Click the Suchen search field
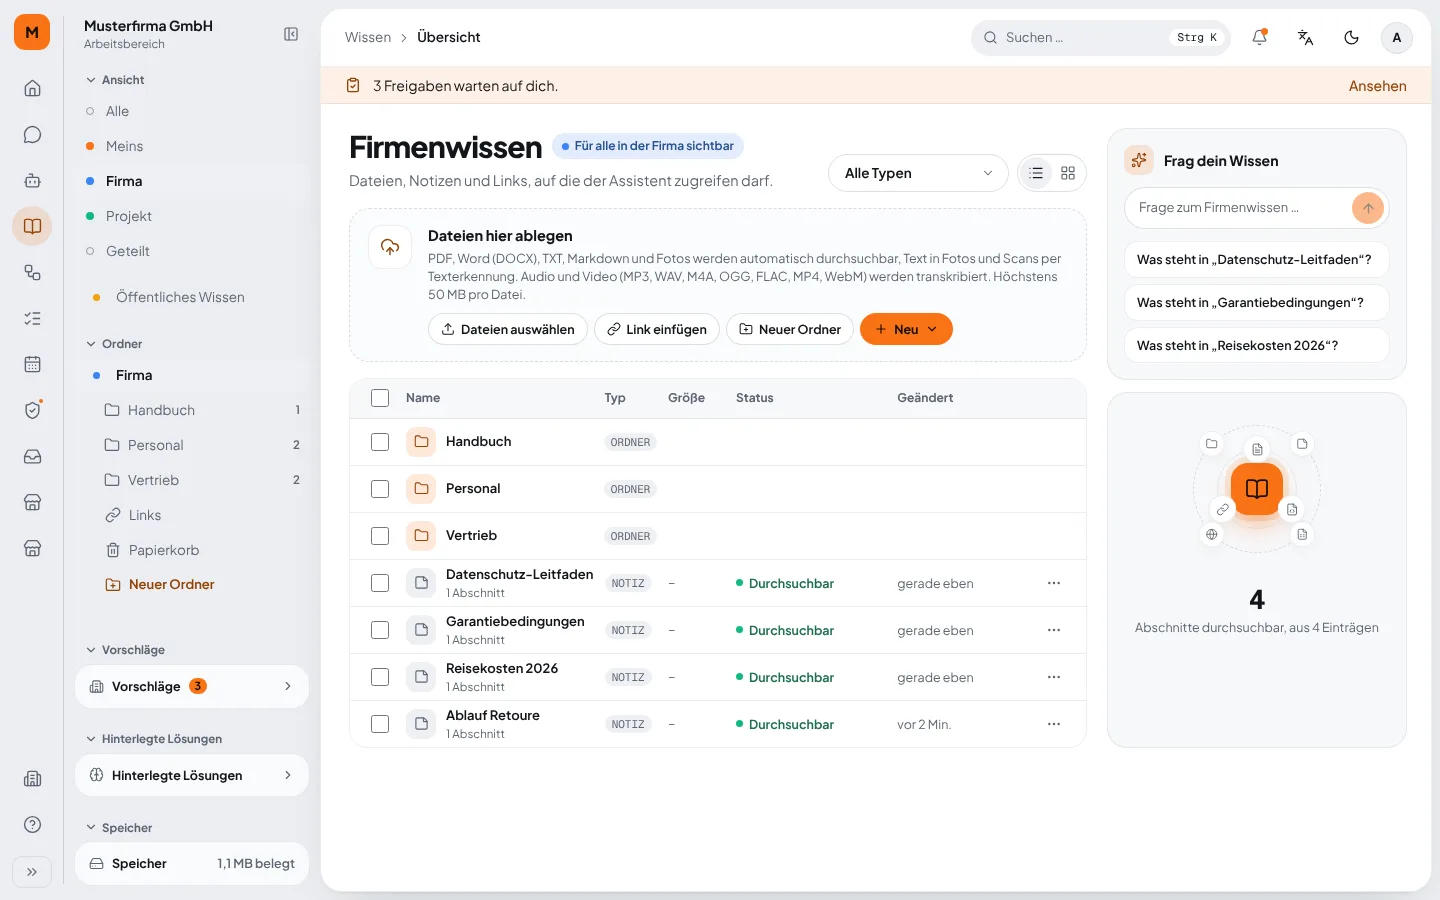Viewport: 1440px width, 900px height. [1100, 37]
